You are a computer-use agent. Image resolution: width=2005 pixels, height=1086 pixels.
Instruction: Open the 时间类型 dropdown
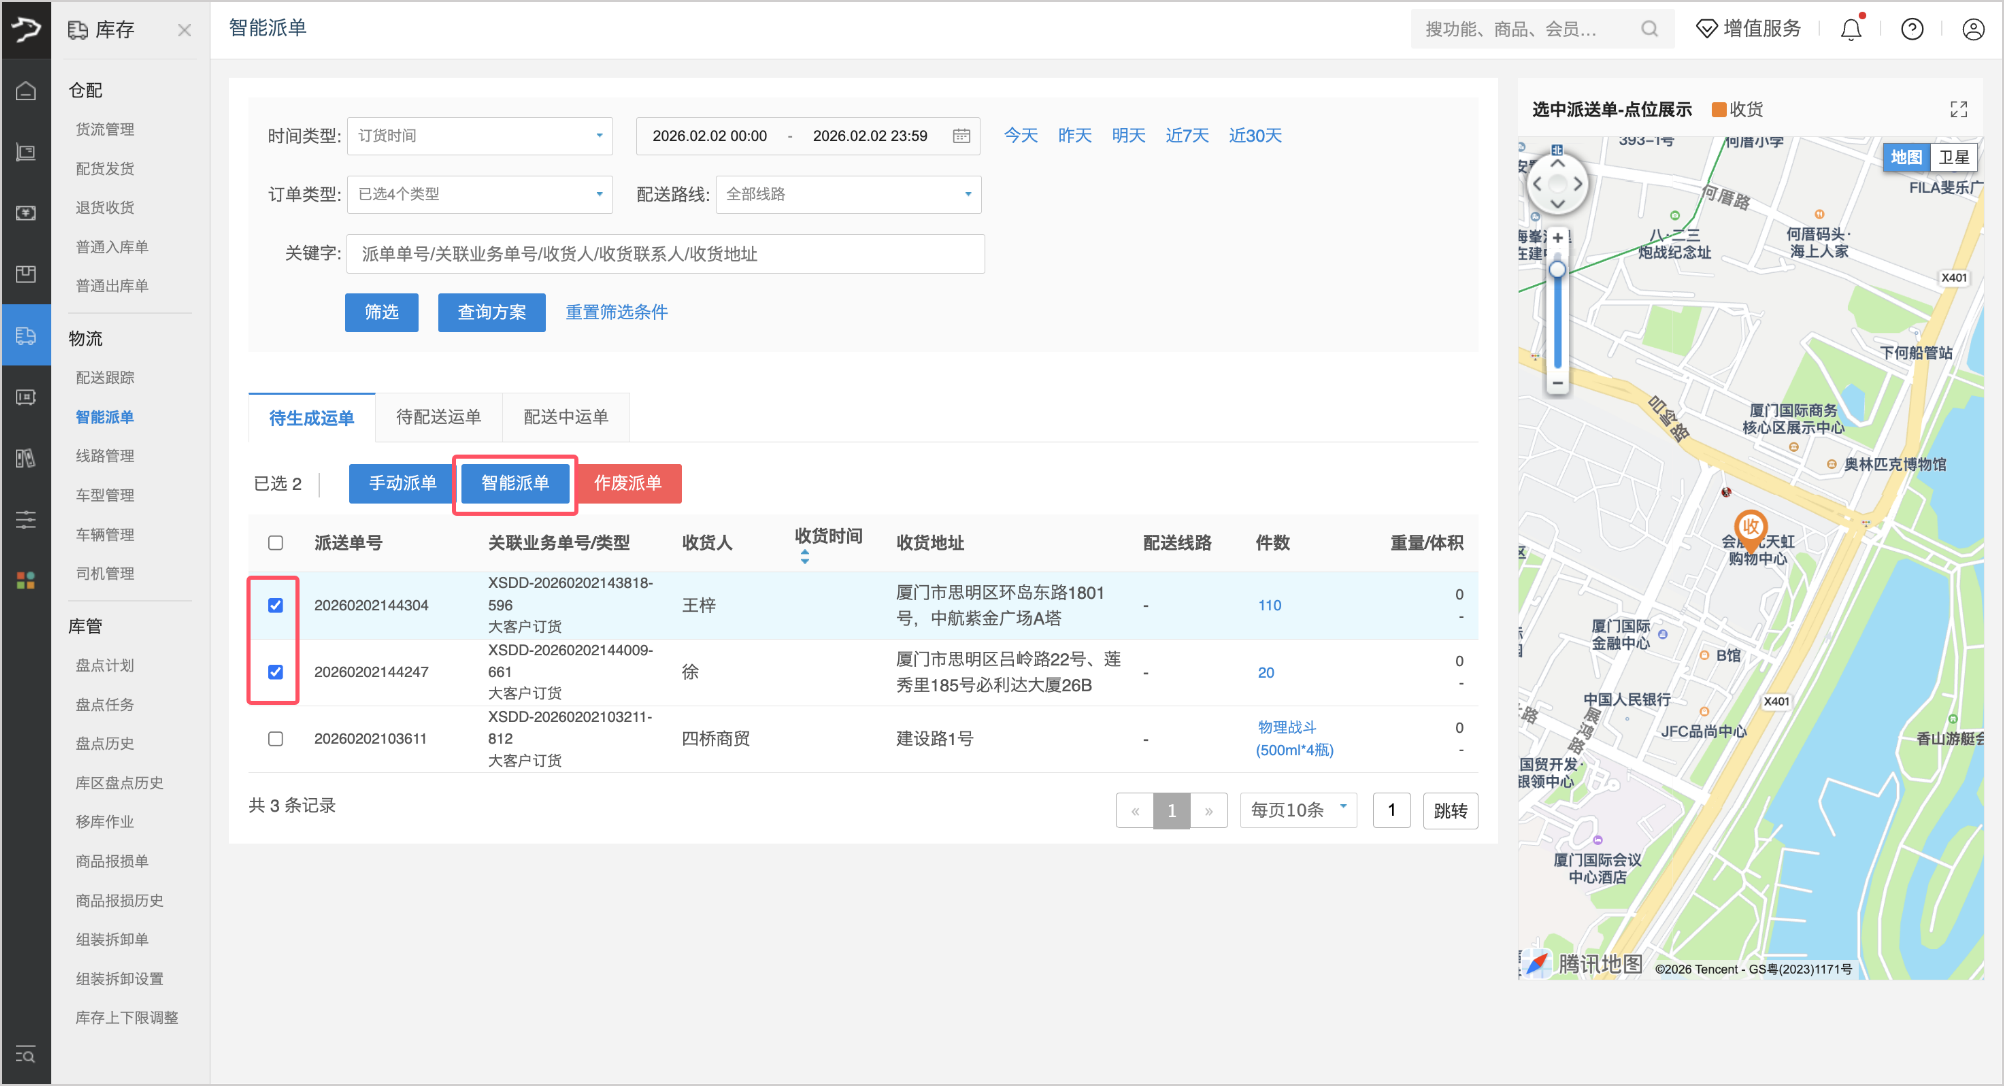click(x=479, y=136)
